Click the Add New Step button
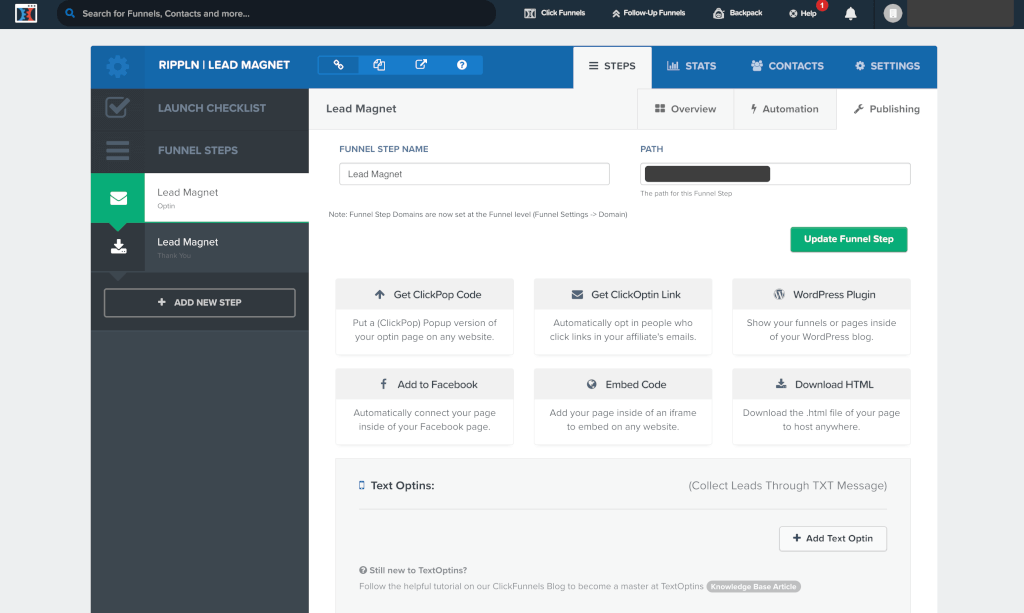Screen dimensions: 1024x613 click(199, 303)
